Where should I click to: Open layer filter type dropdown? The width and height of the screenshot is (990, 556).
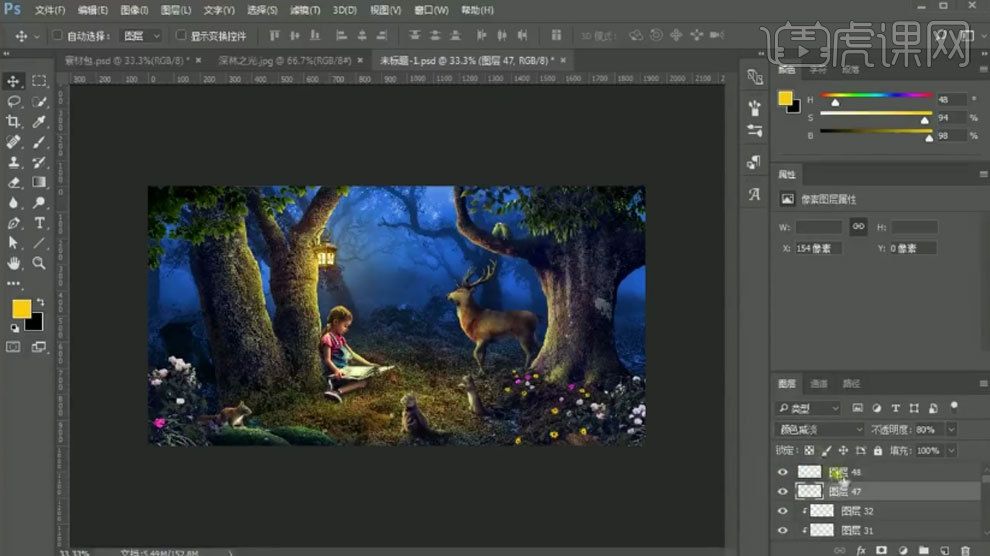809,408
